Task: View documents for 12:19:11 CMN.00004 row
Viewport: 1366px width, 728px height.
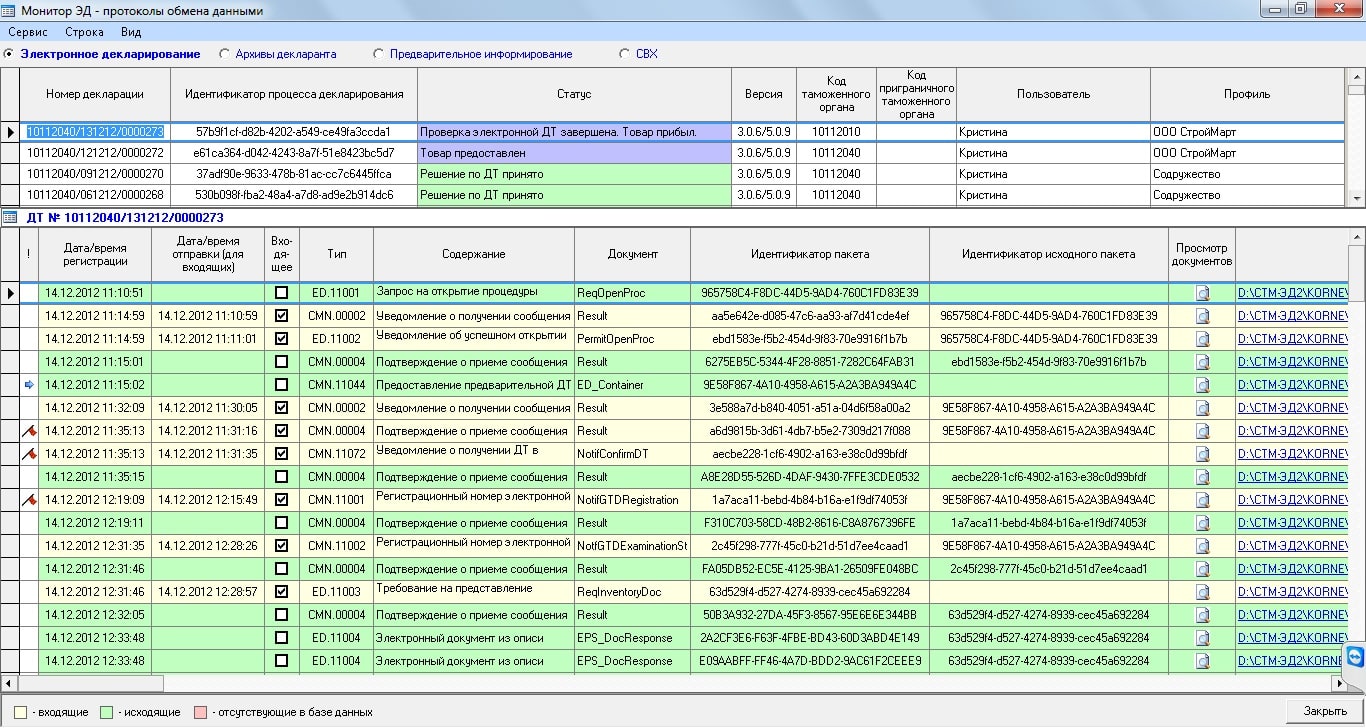Action: pyautogui.click(x=1202, y=523)
